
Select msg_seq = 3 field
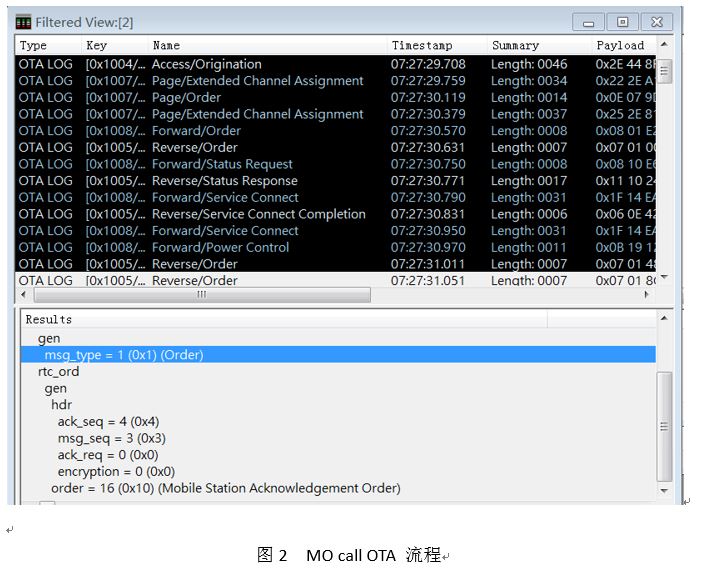coord(112,438)
